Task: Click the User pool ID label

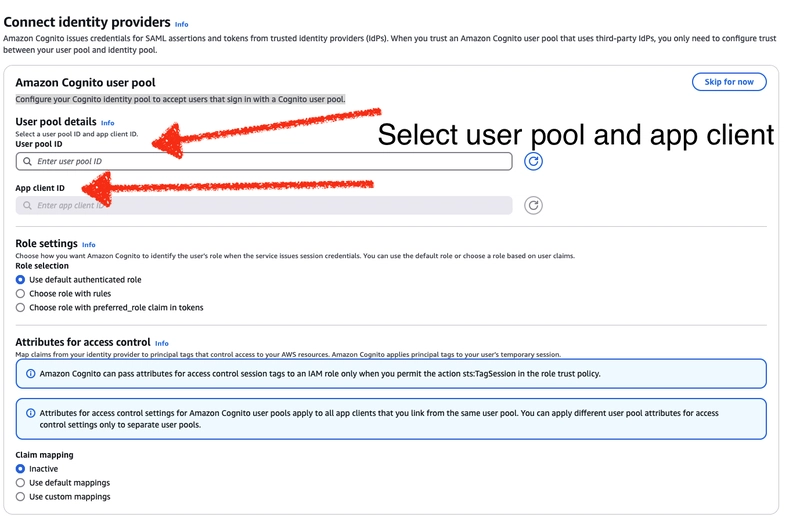Action: pos(39,144)
